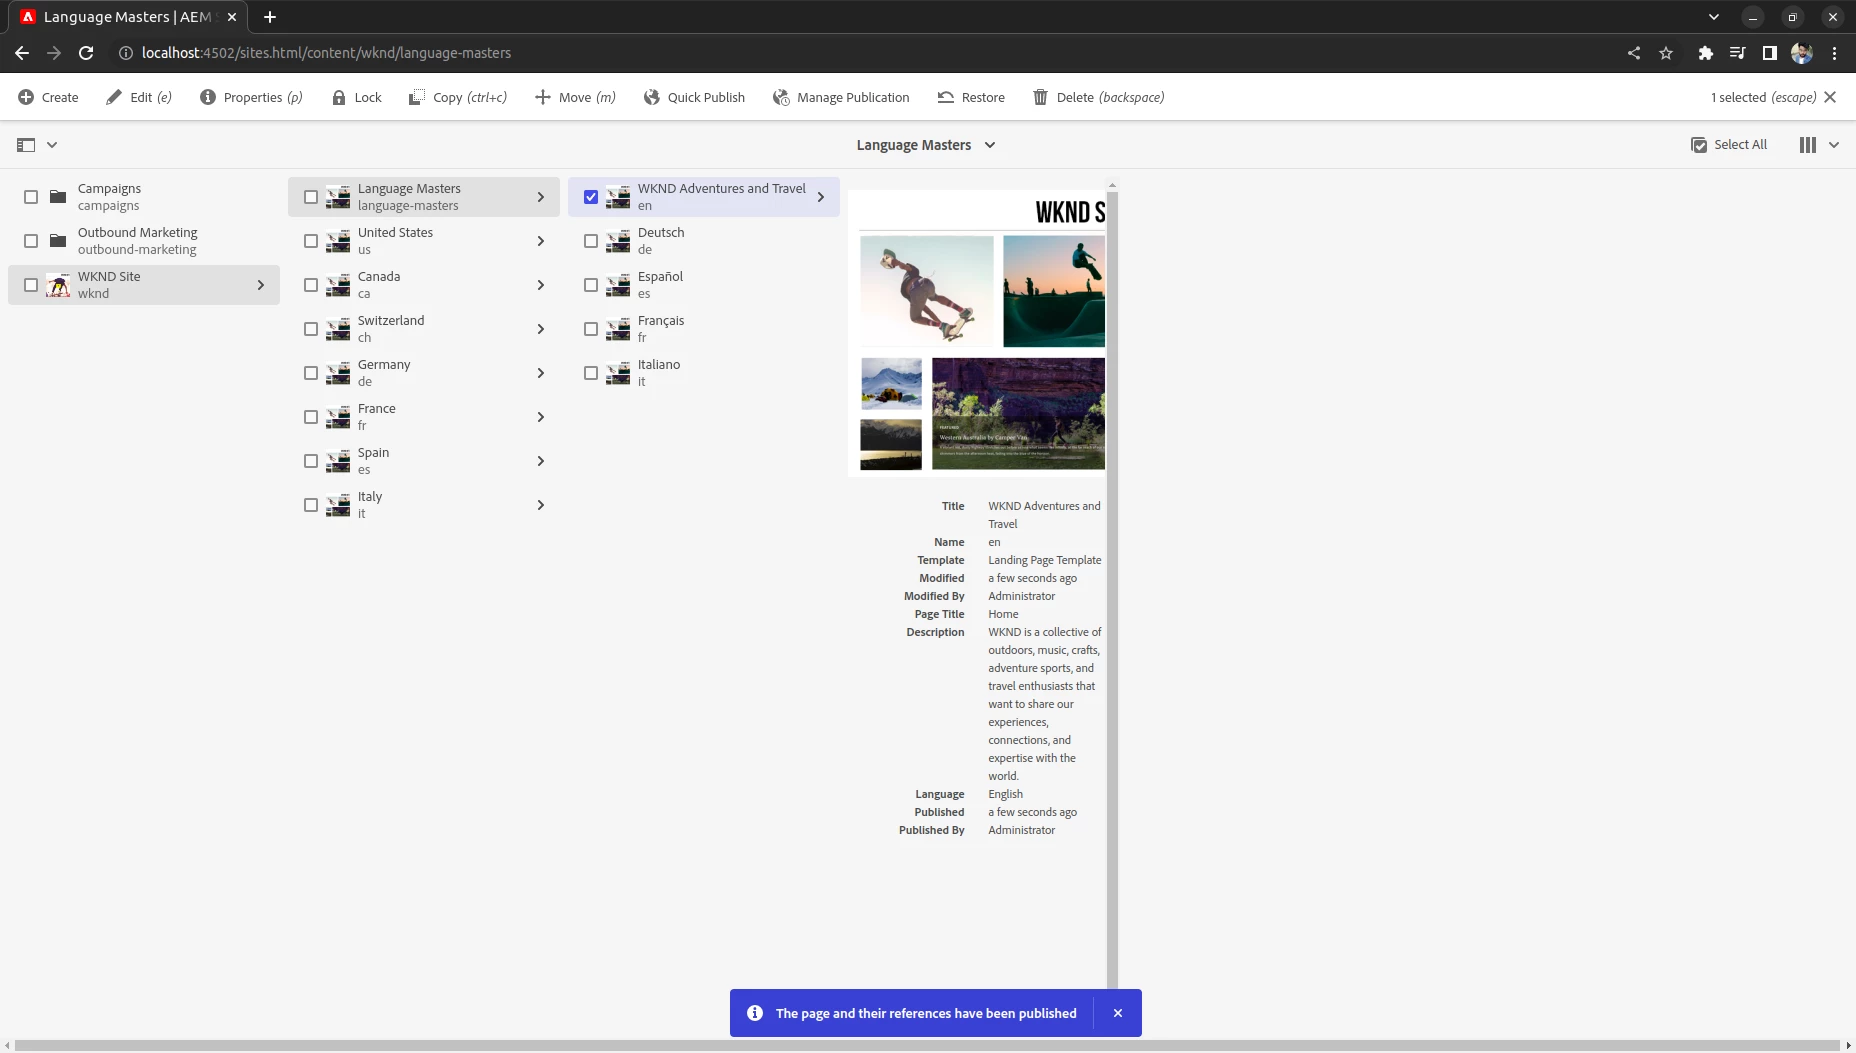1856x1053 pixels.
Task: Check the Language Masters checkbox
Action: (311, 197)
